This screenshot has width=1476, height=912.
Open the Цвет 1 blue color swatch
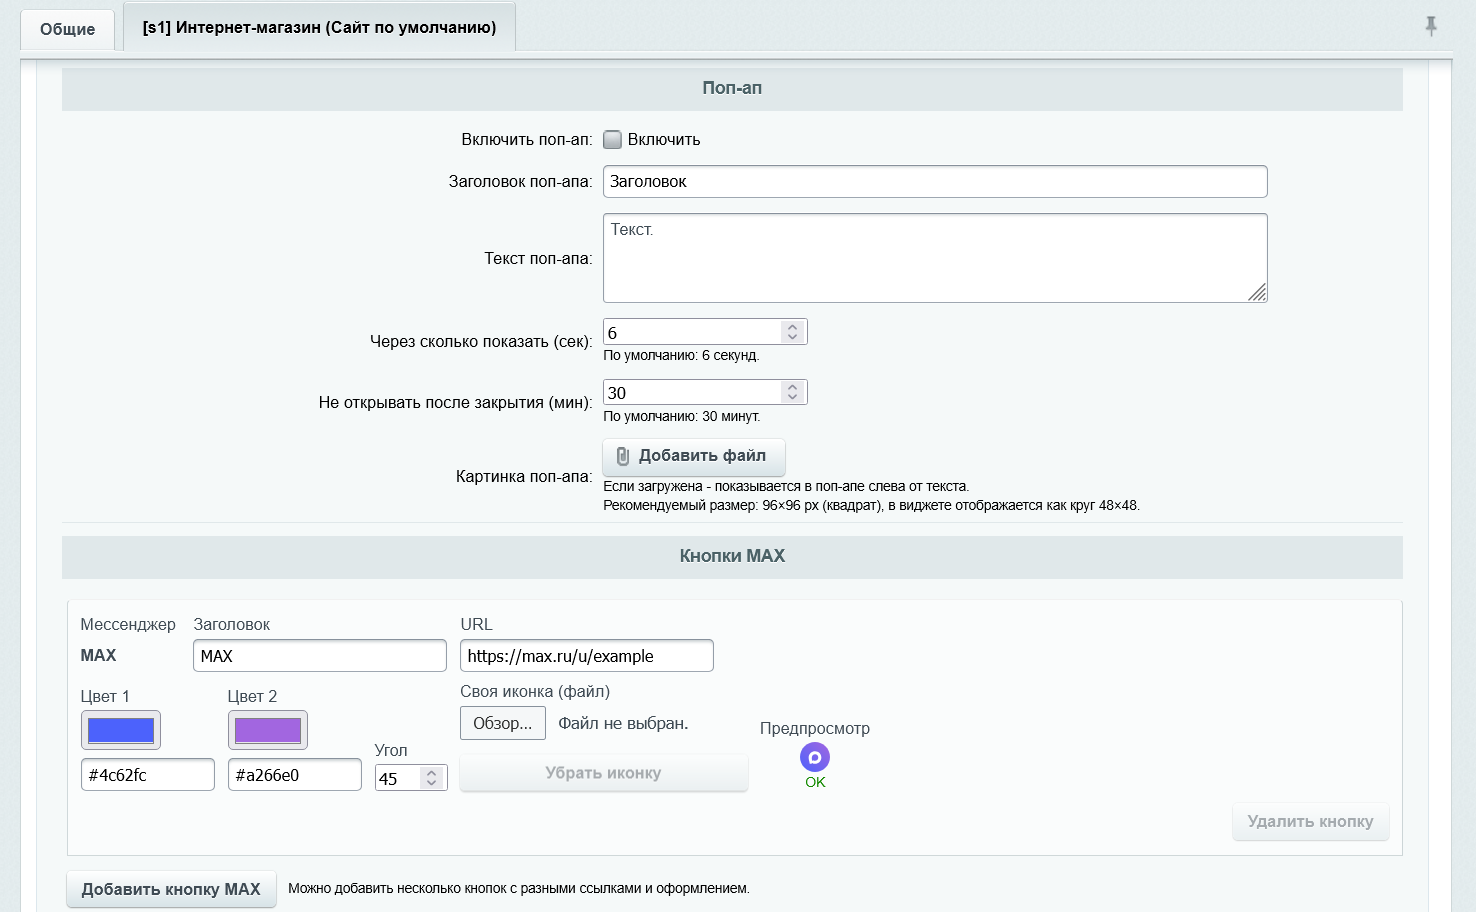(x=121, y=730)
